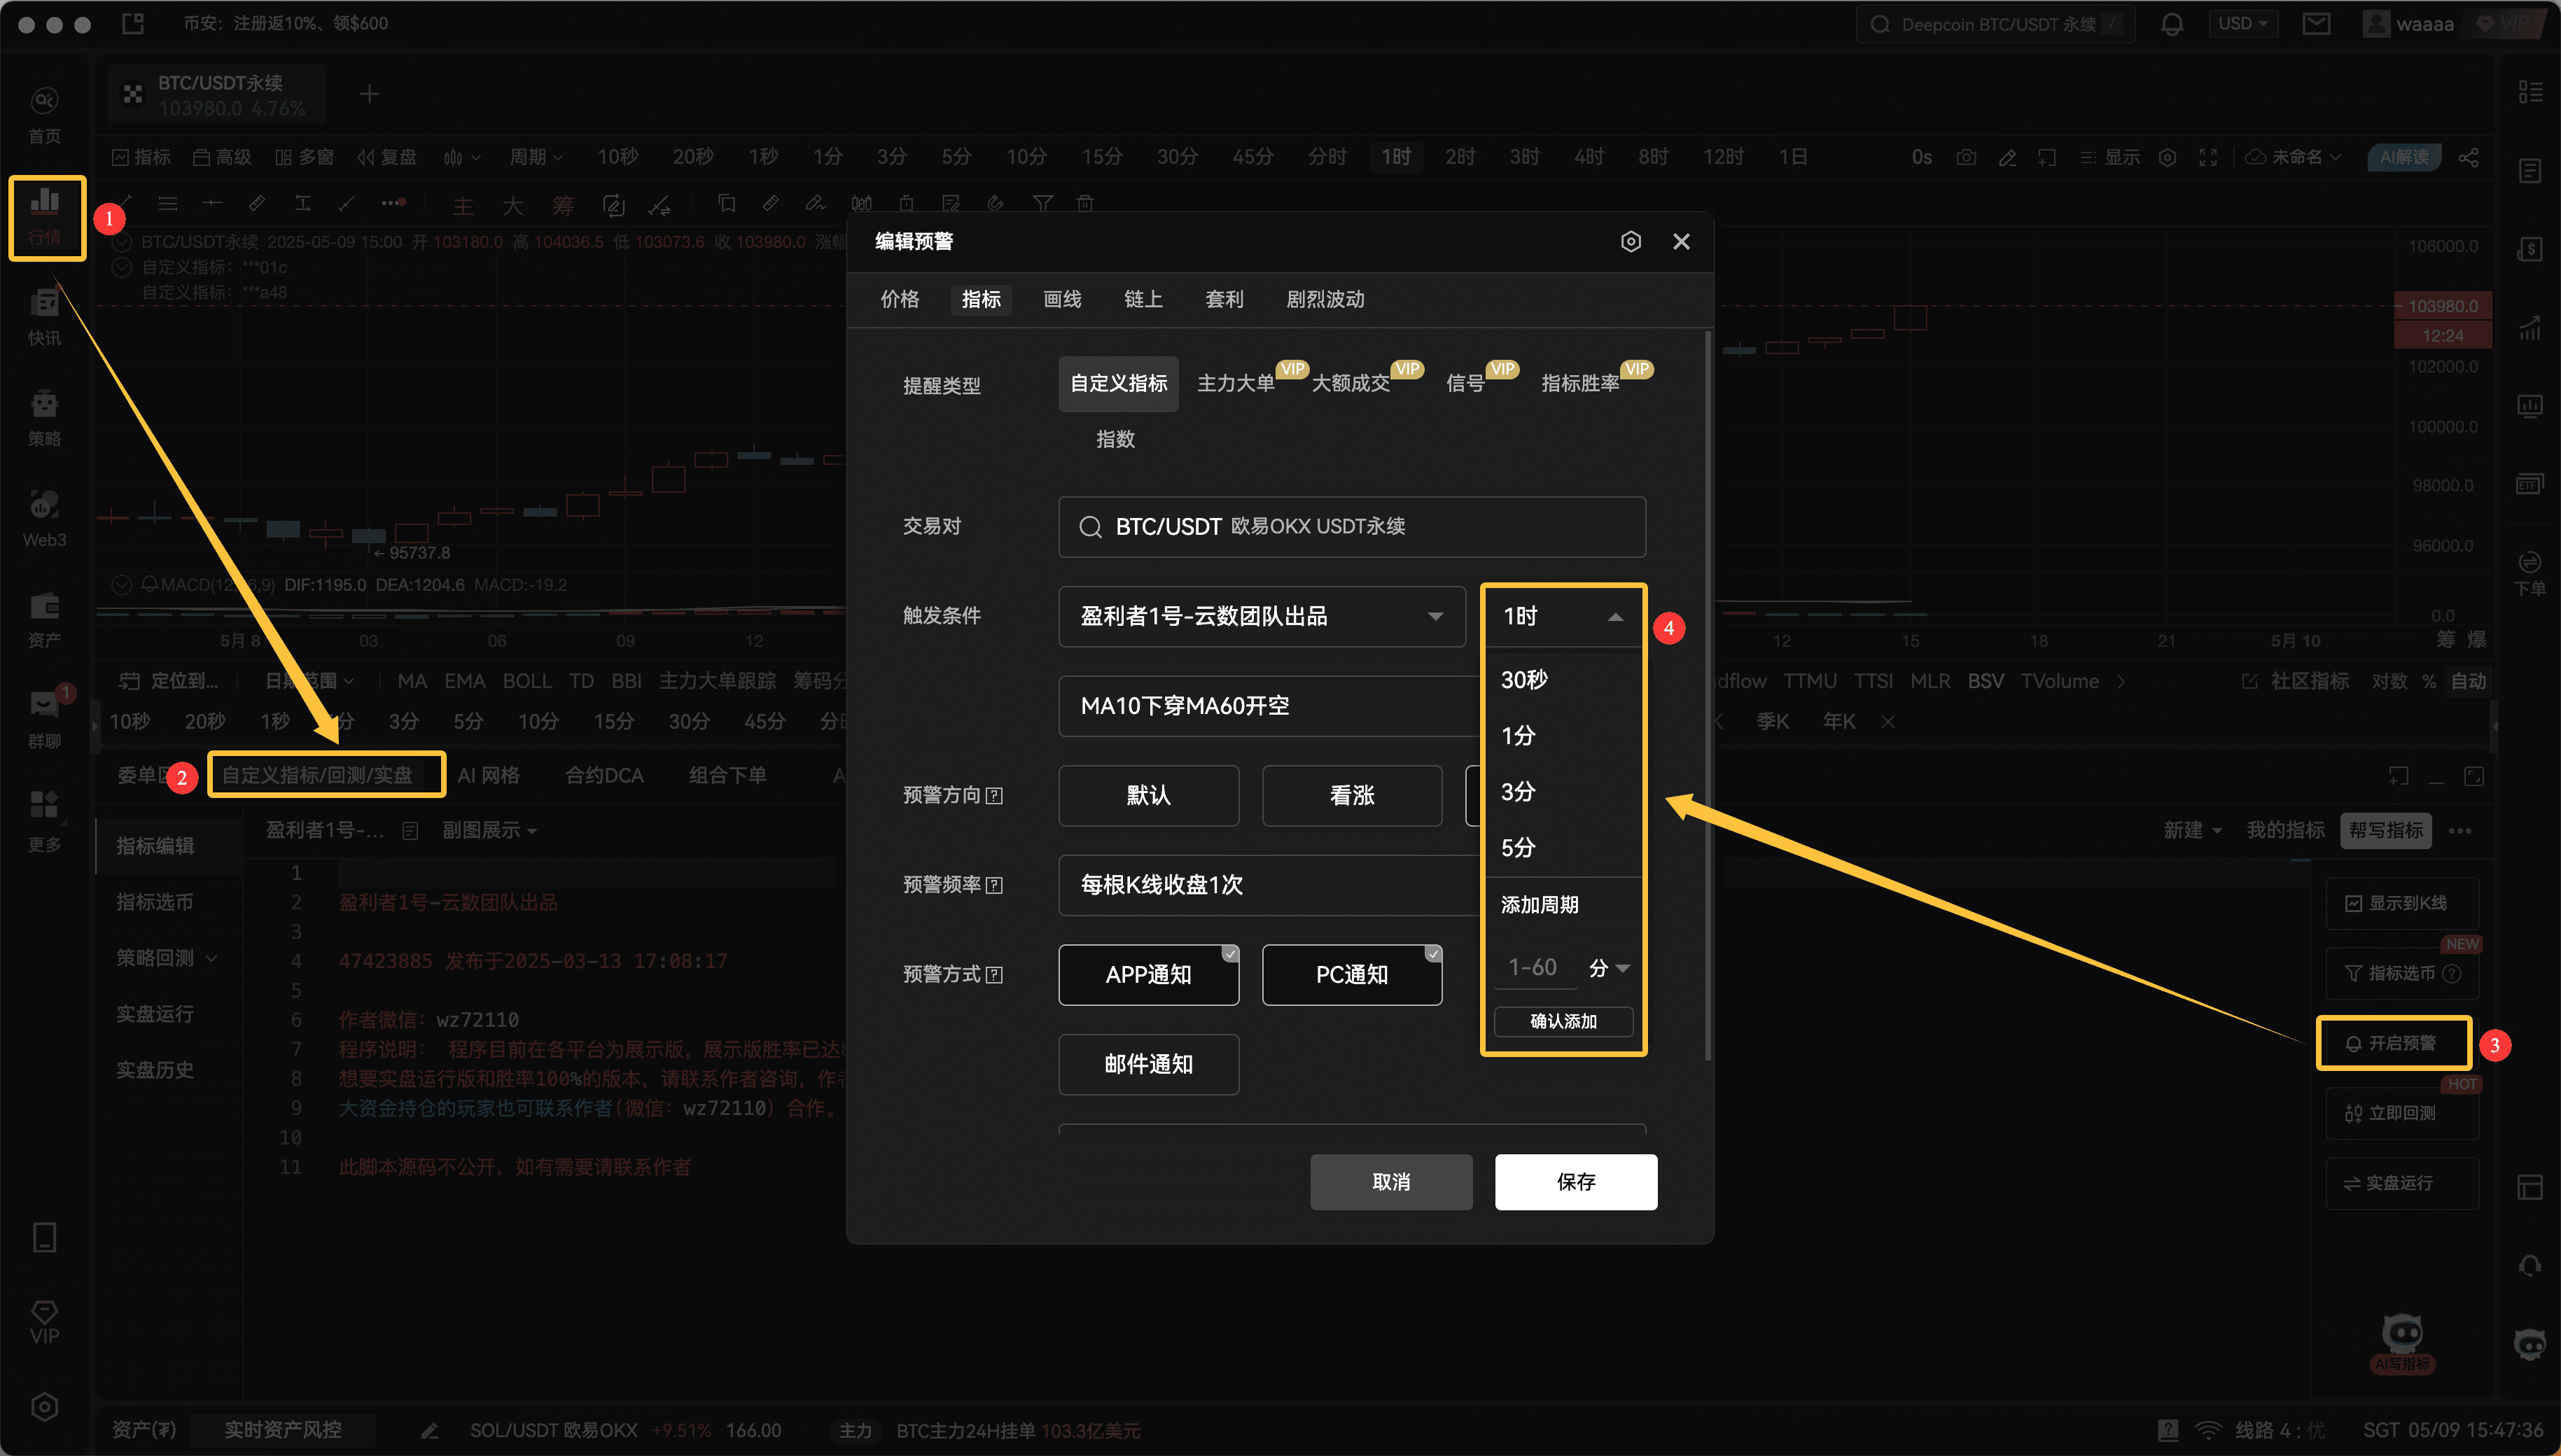Click the share icon beside AI解读
Image resolution: width=2561 pixels, height=1456 pixels.
click(x=2468, y=157)
